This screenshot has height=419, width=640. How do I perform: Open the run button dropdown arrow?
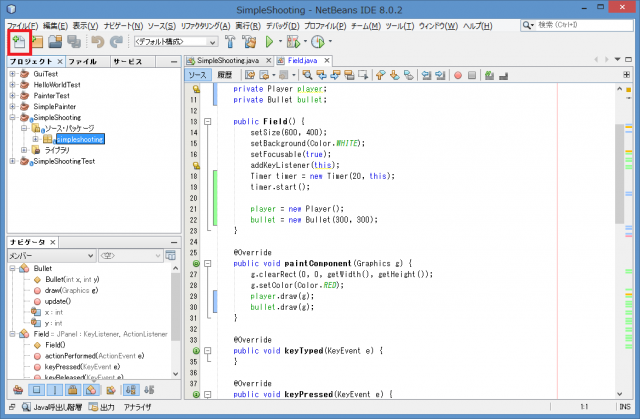tap(280, 42)
